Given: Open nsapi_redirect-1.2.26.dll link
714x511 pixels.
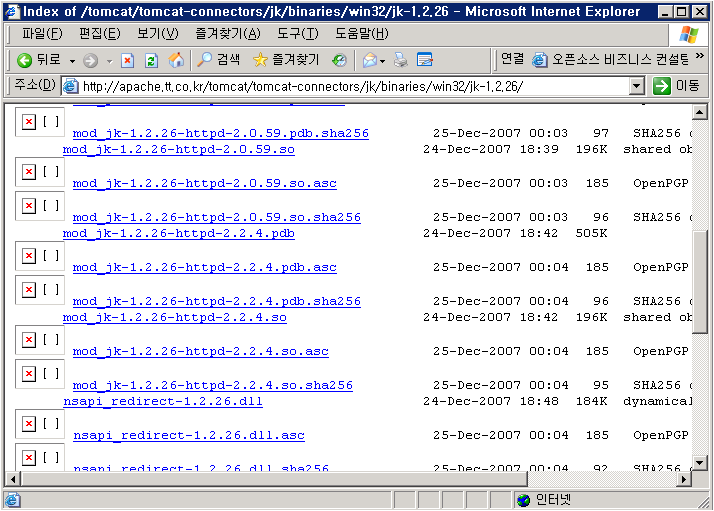Looking at the screenshot, I should tap(163, 402).
